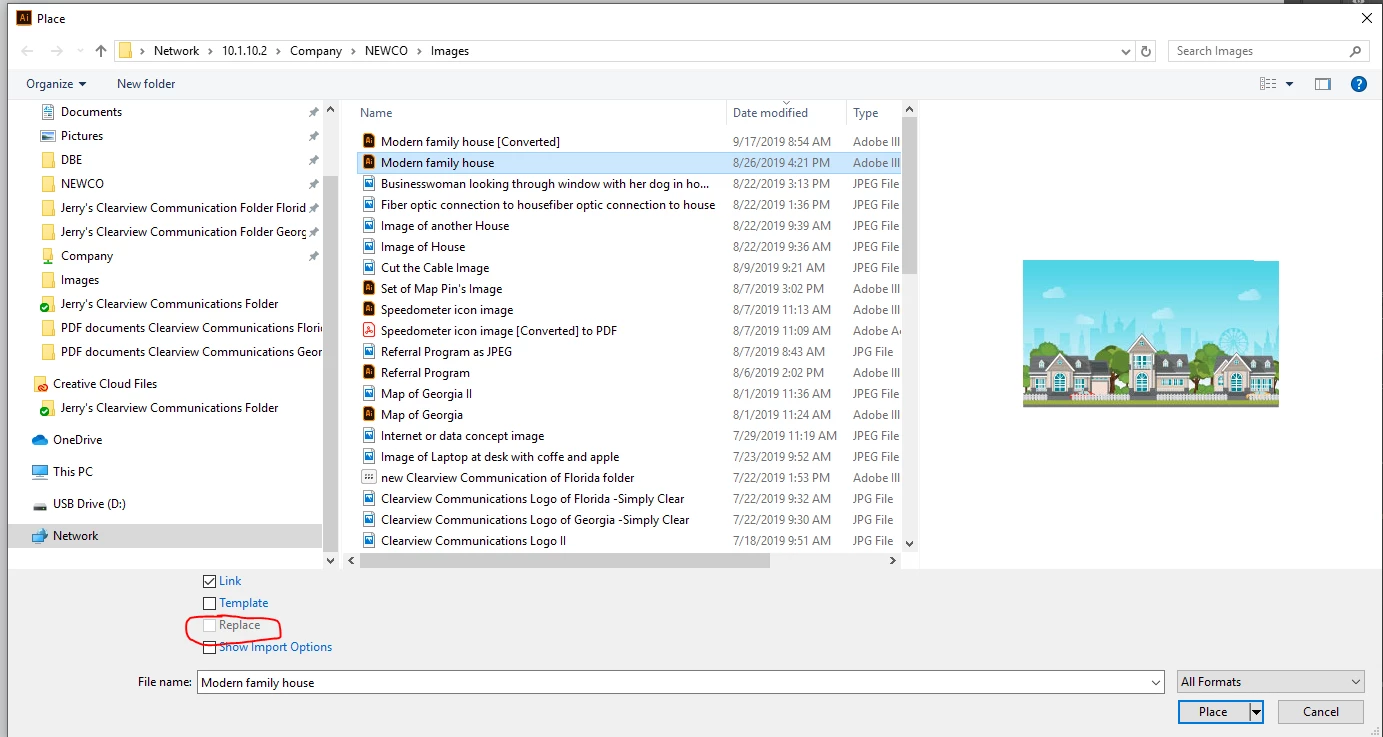Select Map of Georgia II file

tap(426, 394)
